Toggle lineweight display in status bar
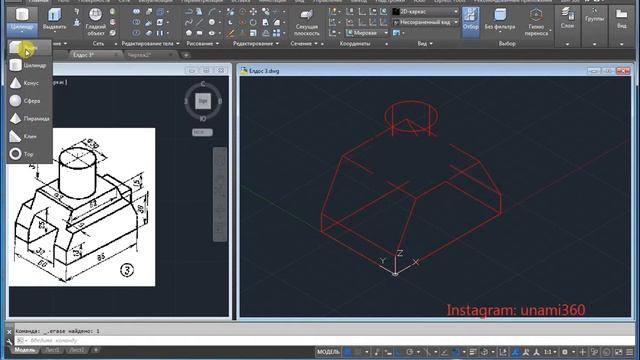This screenshot has height=360, width=640. click(x=472, y=352)
